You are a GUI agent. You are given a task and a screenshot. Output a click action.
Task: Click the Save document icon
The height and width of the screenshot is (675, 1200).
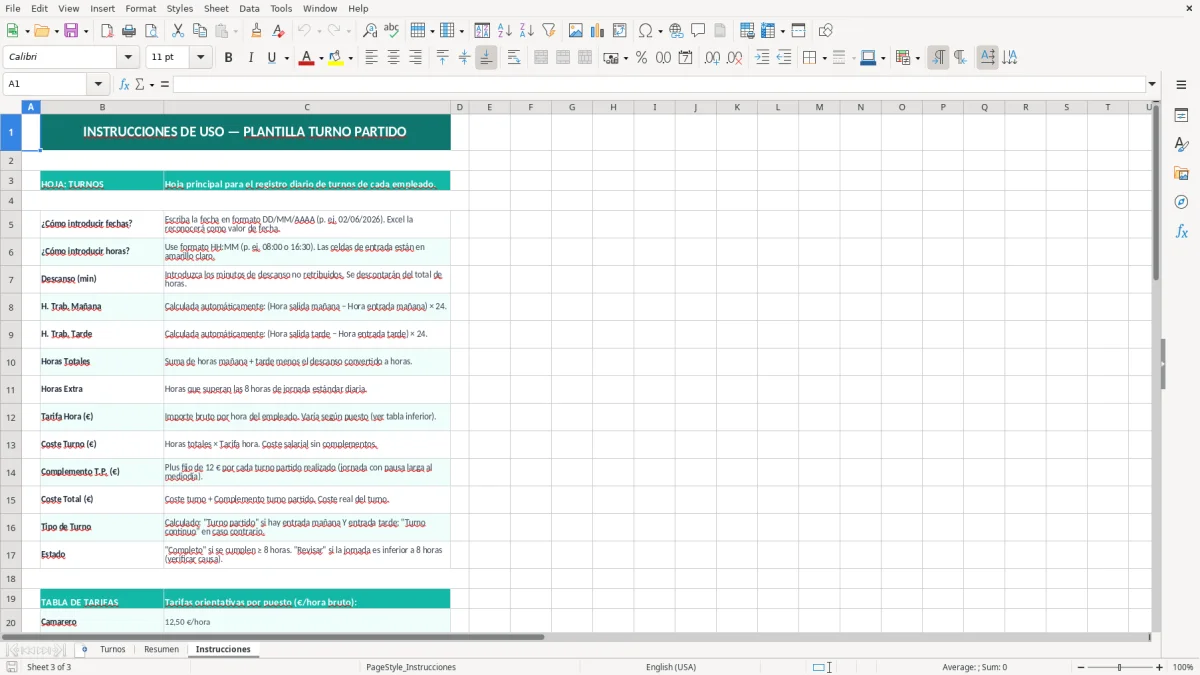coord(71,31)
